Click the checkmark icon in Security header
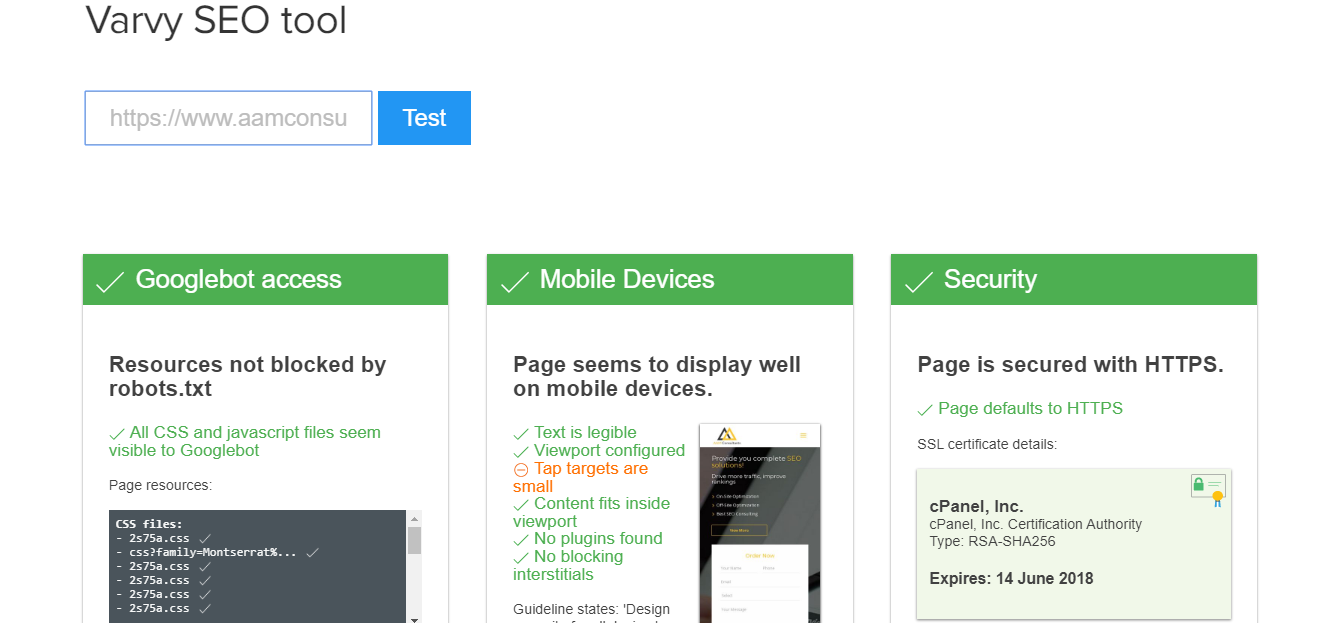The width and height of the screenshot is (1336, 623). [919, 281]
